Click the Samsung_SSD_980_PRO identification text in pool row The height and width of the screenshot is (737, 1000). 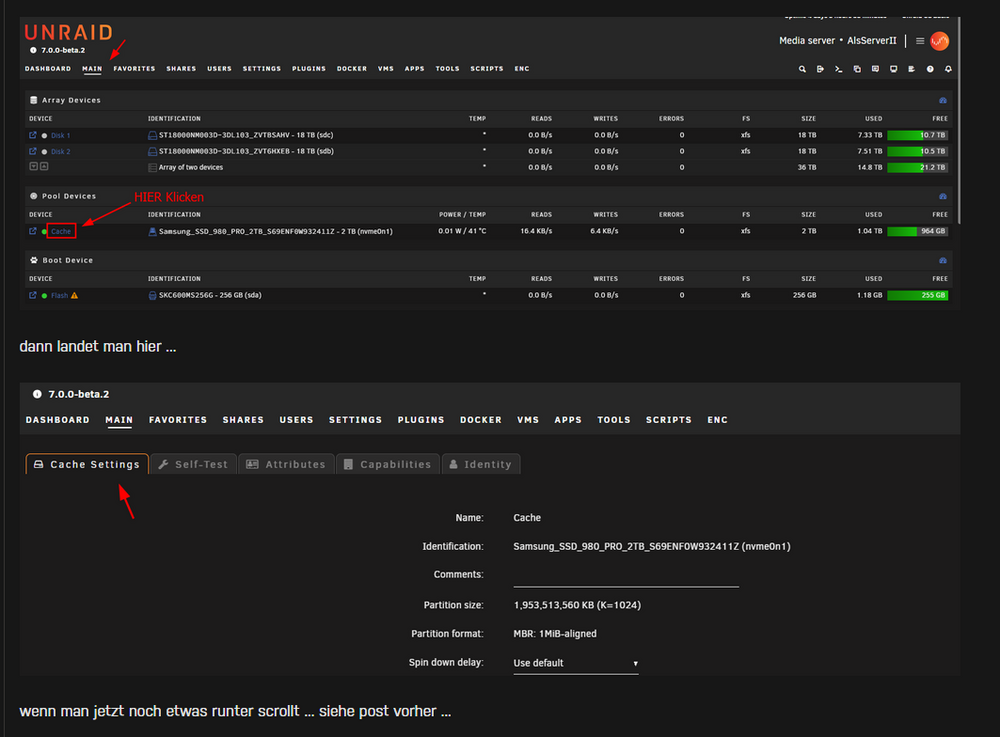pyautogui.click(x=276, y=231)
